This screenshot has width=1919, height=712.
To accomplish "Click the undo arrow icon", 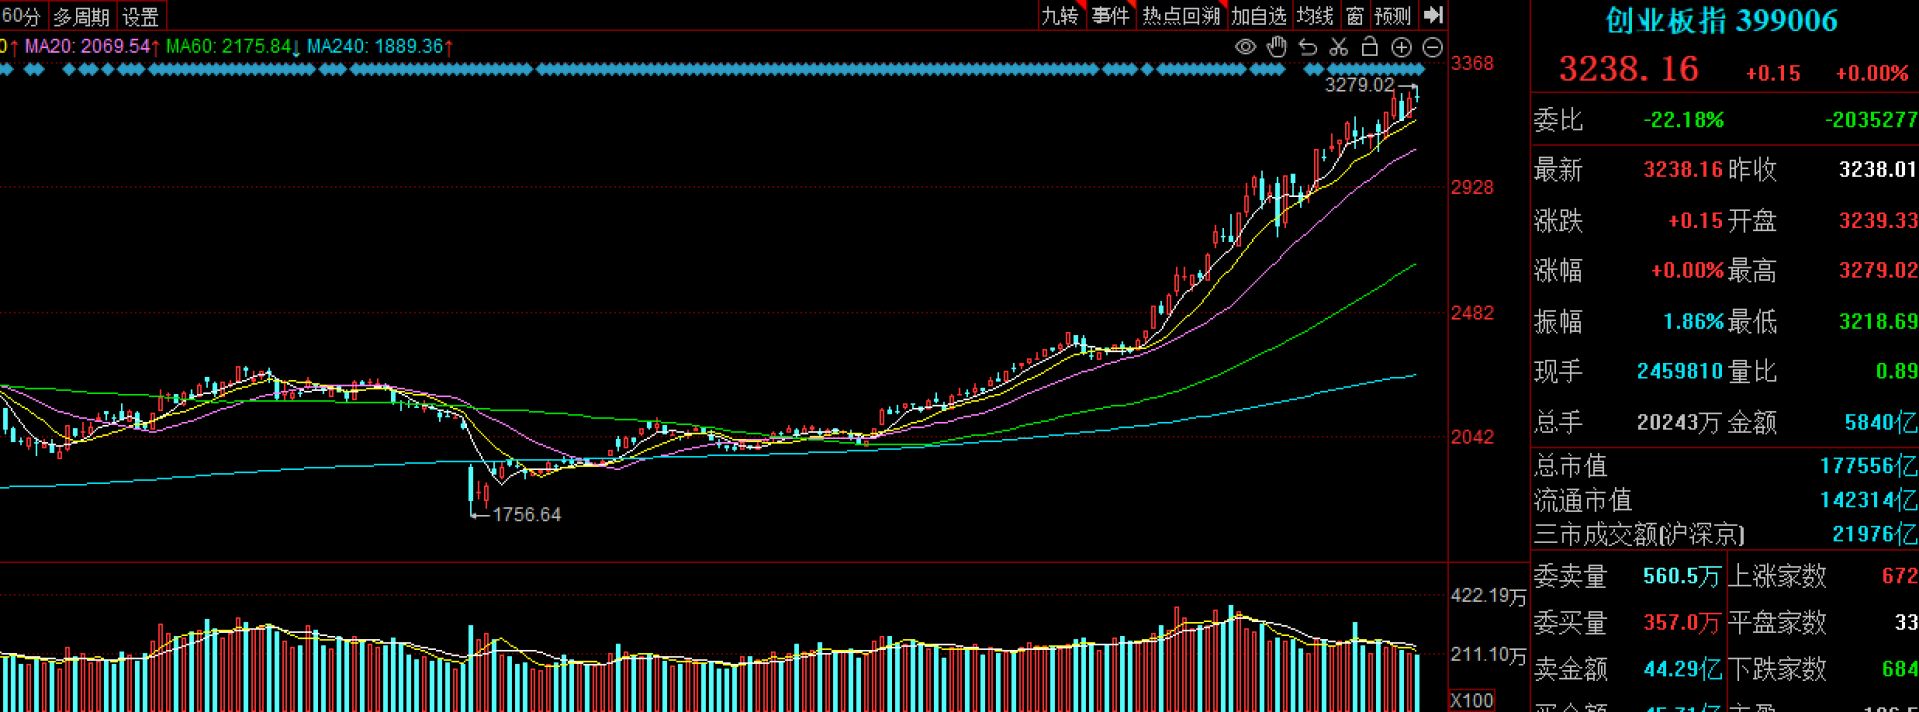I will tap(1308, 47).
